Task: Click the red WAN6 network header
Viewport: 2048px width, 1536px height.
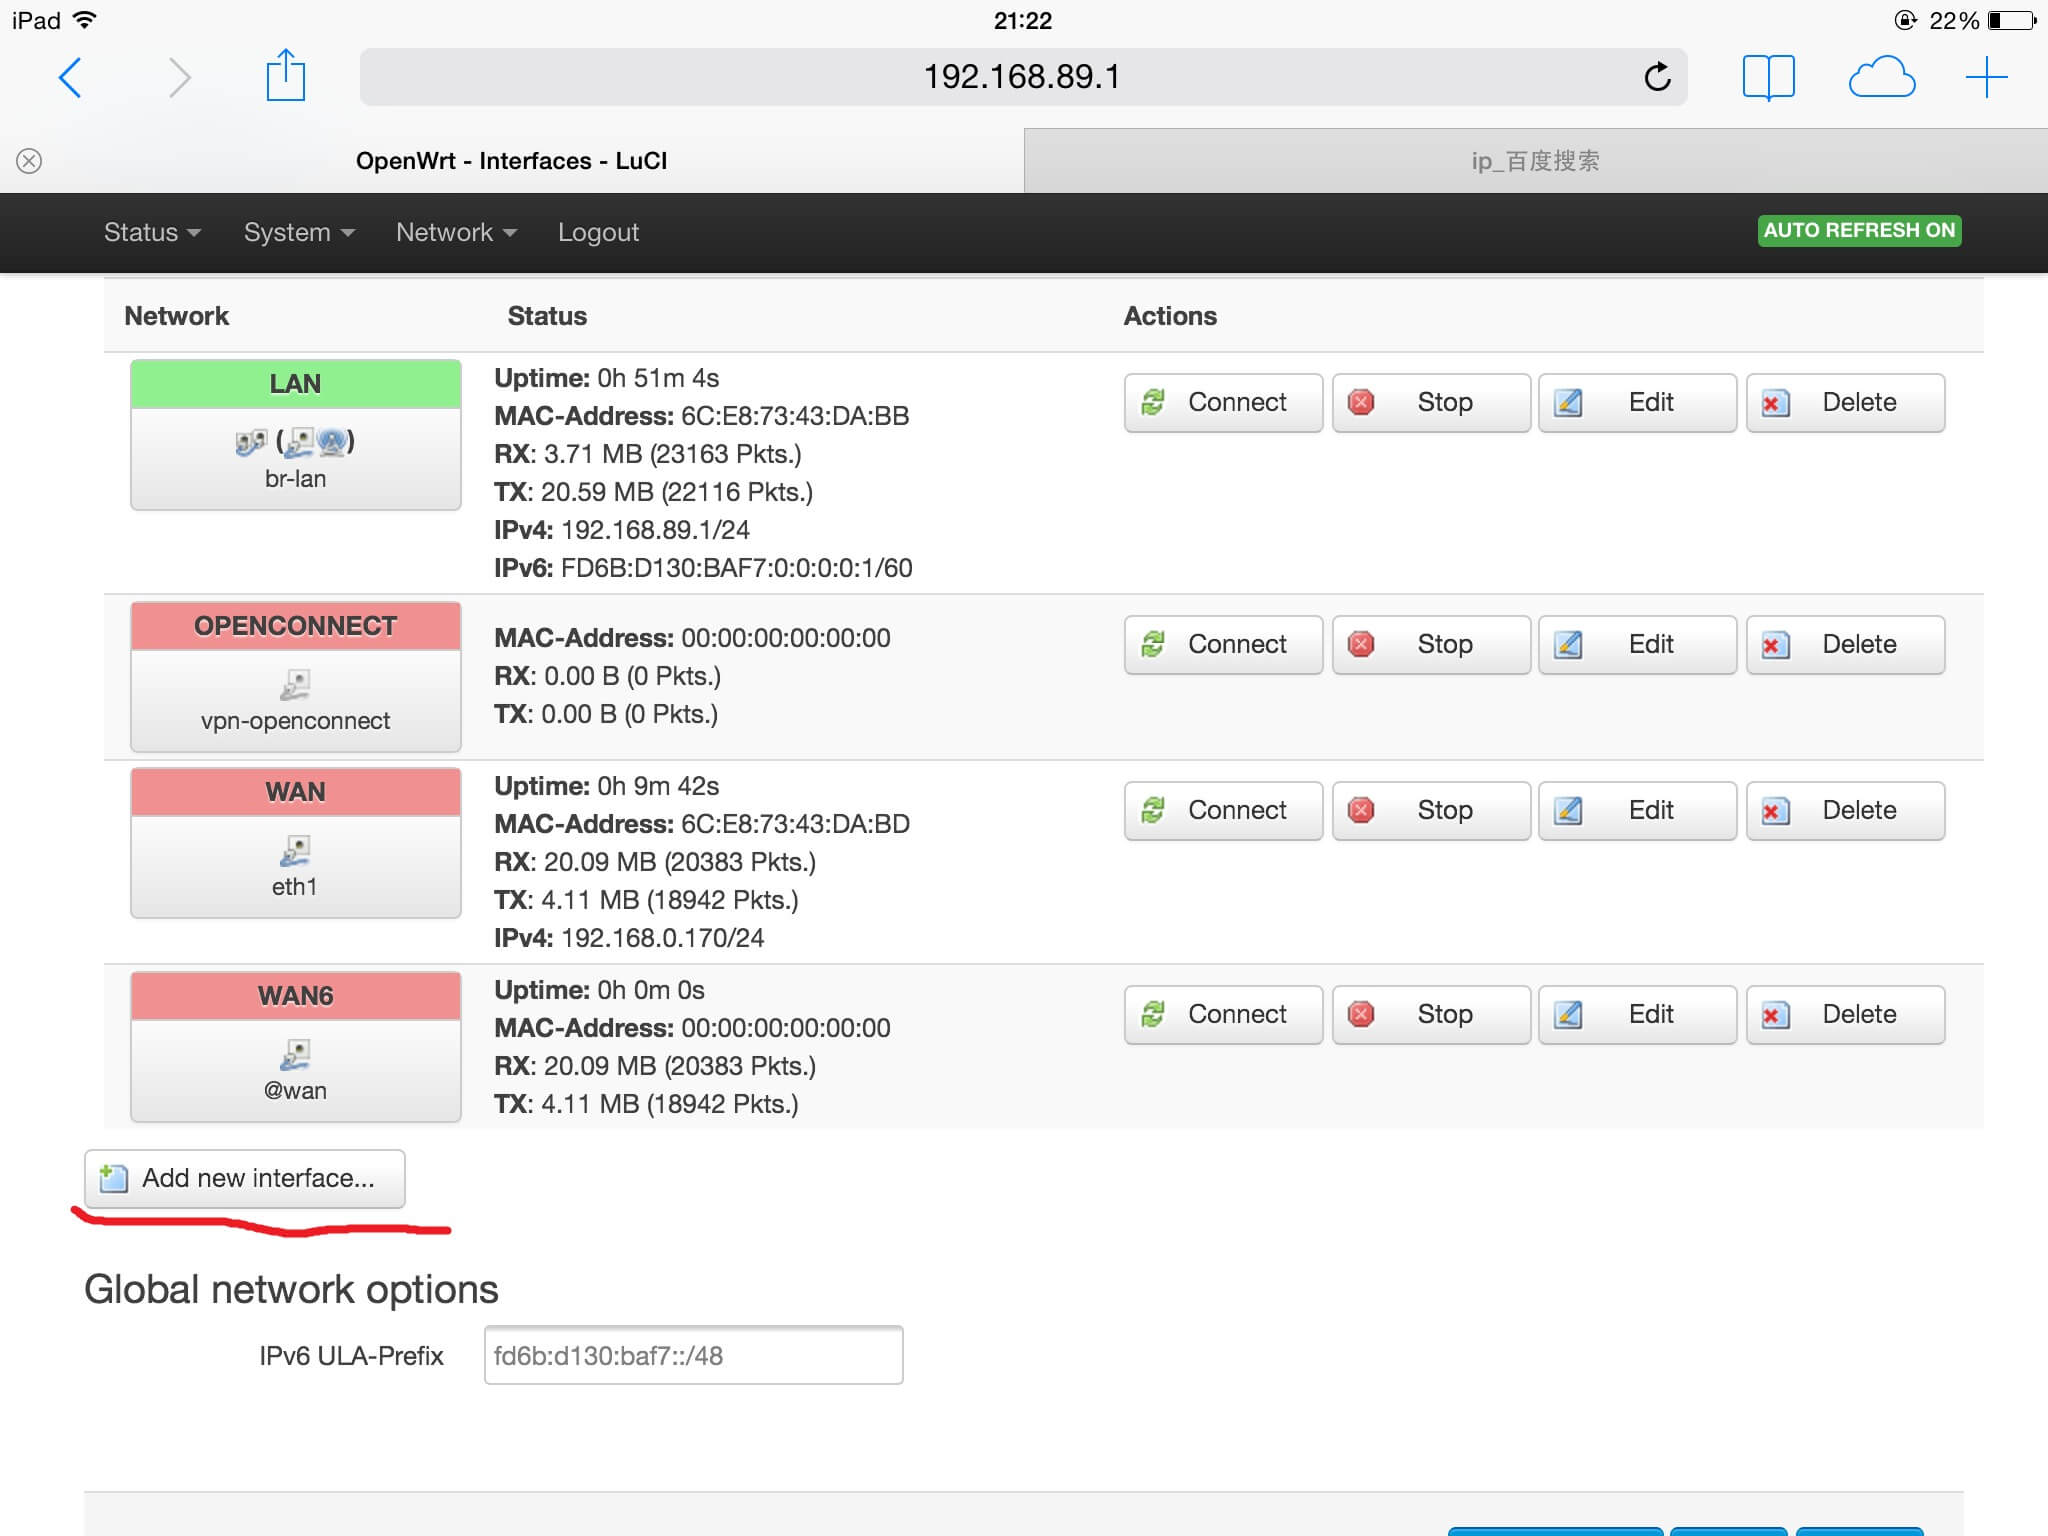Action: tap(295, 996)
